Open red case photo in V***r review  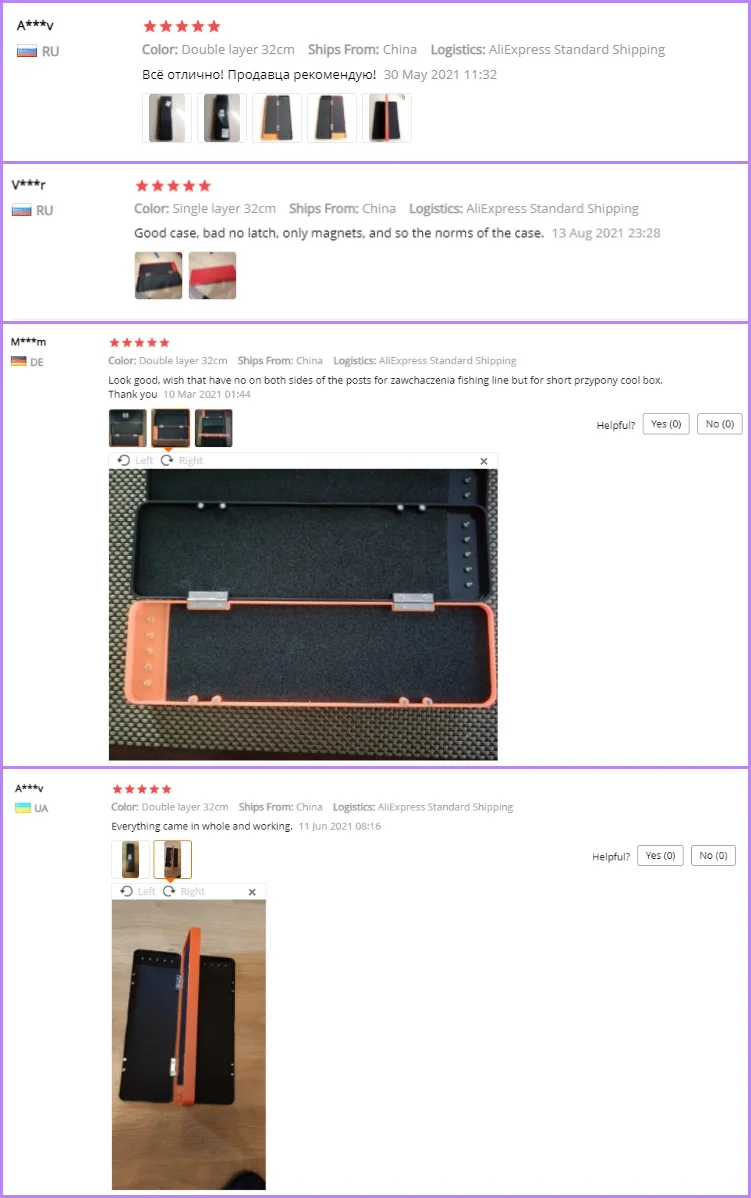point(212,275)
